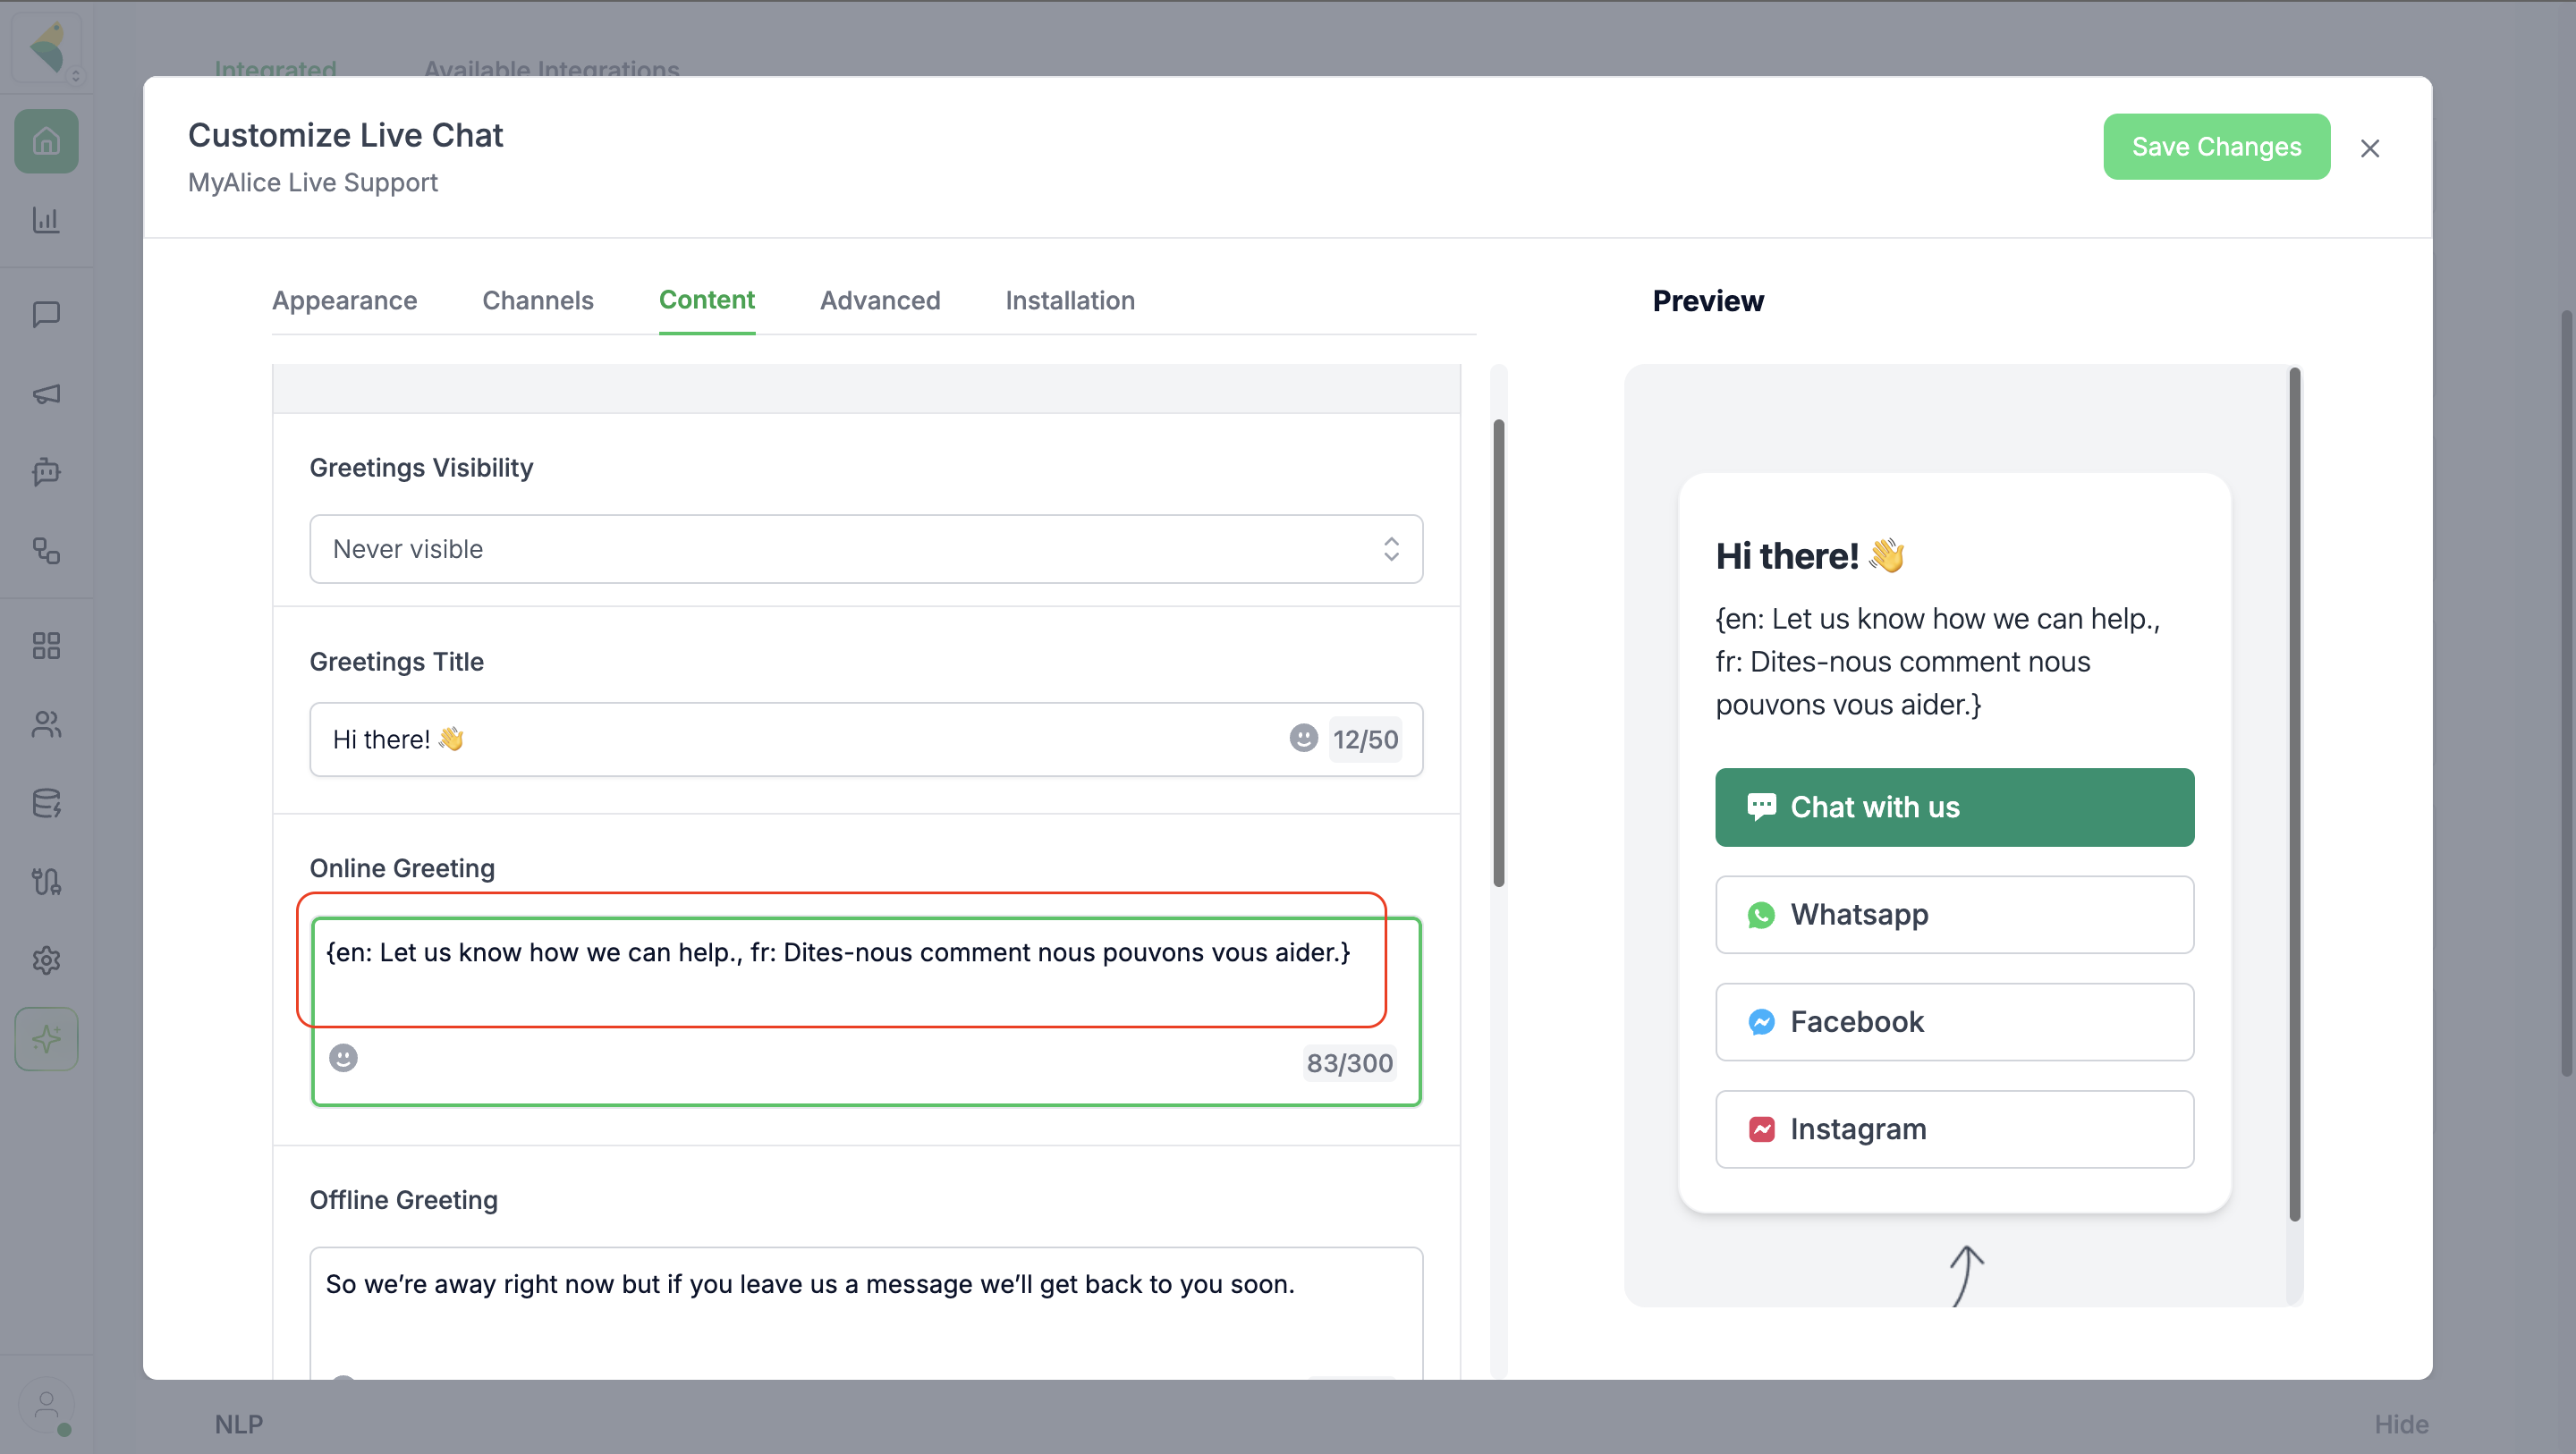Screen dimensions: 2576x1454
Task: Click the Instagram channel button in preview
Action: [1954, 1129]
